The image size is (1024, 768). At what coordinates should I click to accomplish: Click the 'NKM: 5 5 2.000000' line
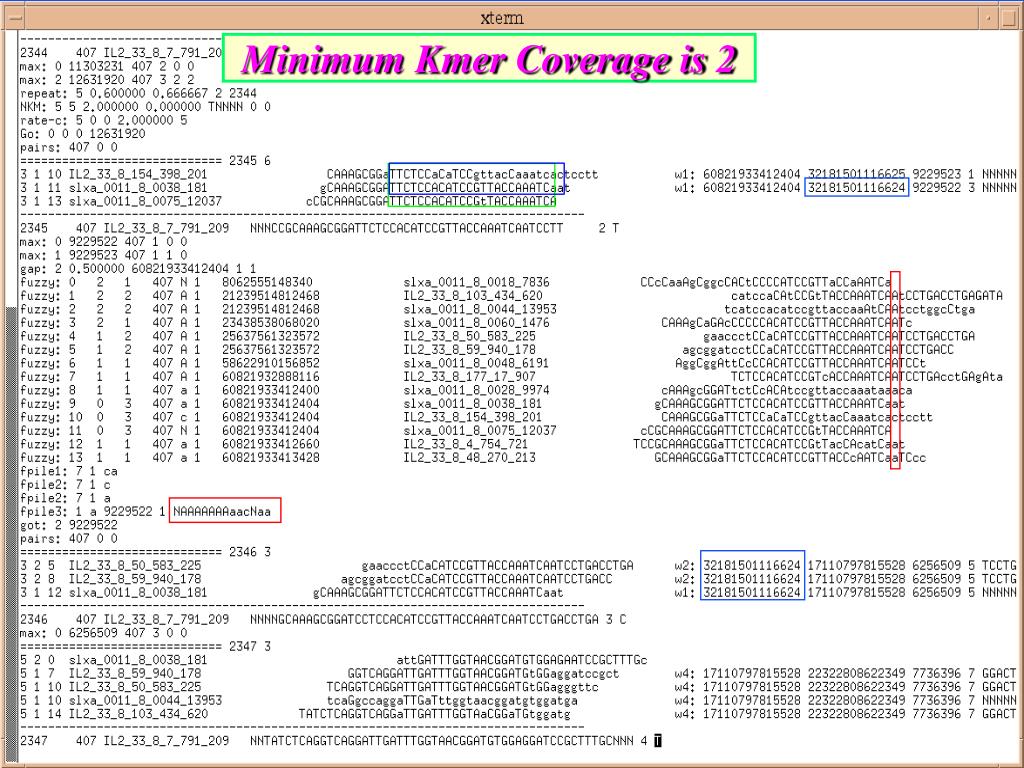(146, 106)
